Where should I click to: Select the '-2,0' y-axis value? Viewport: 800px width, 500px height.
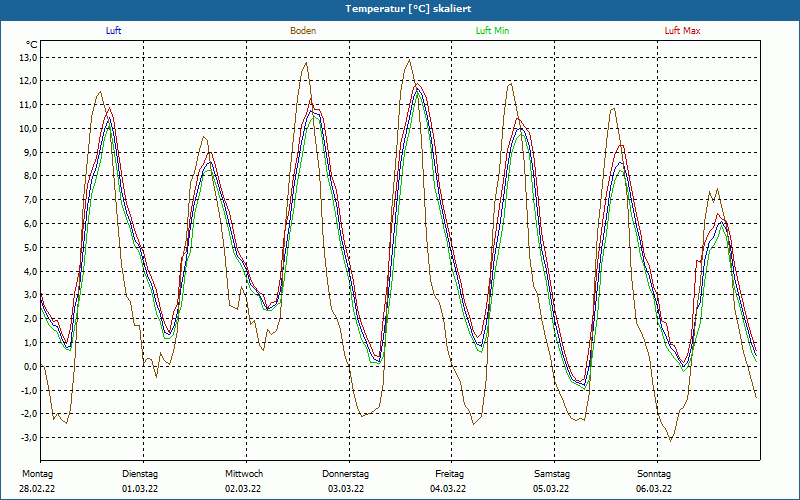tap(29, 413)
